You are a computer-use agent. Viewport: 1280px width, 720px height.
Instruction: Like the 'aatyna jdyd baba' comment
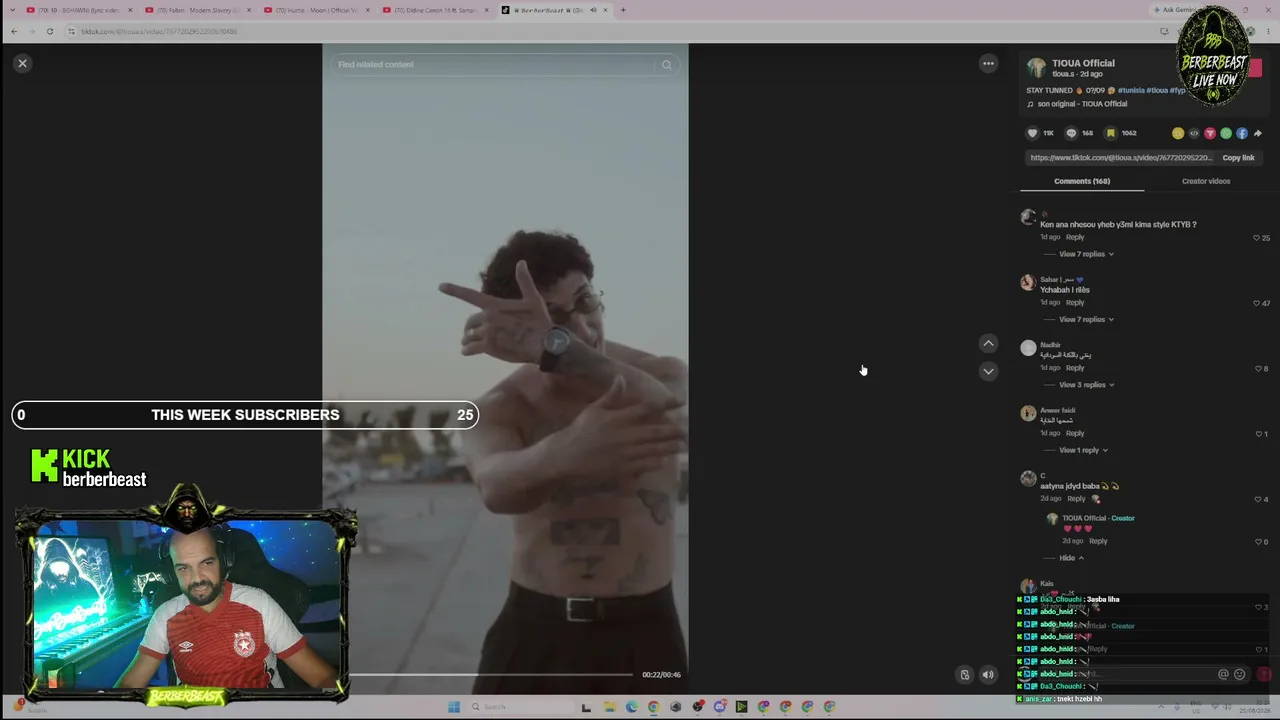click(x=1258, y=499)
